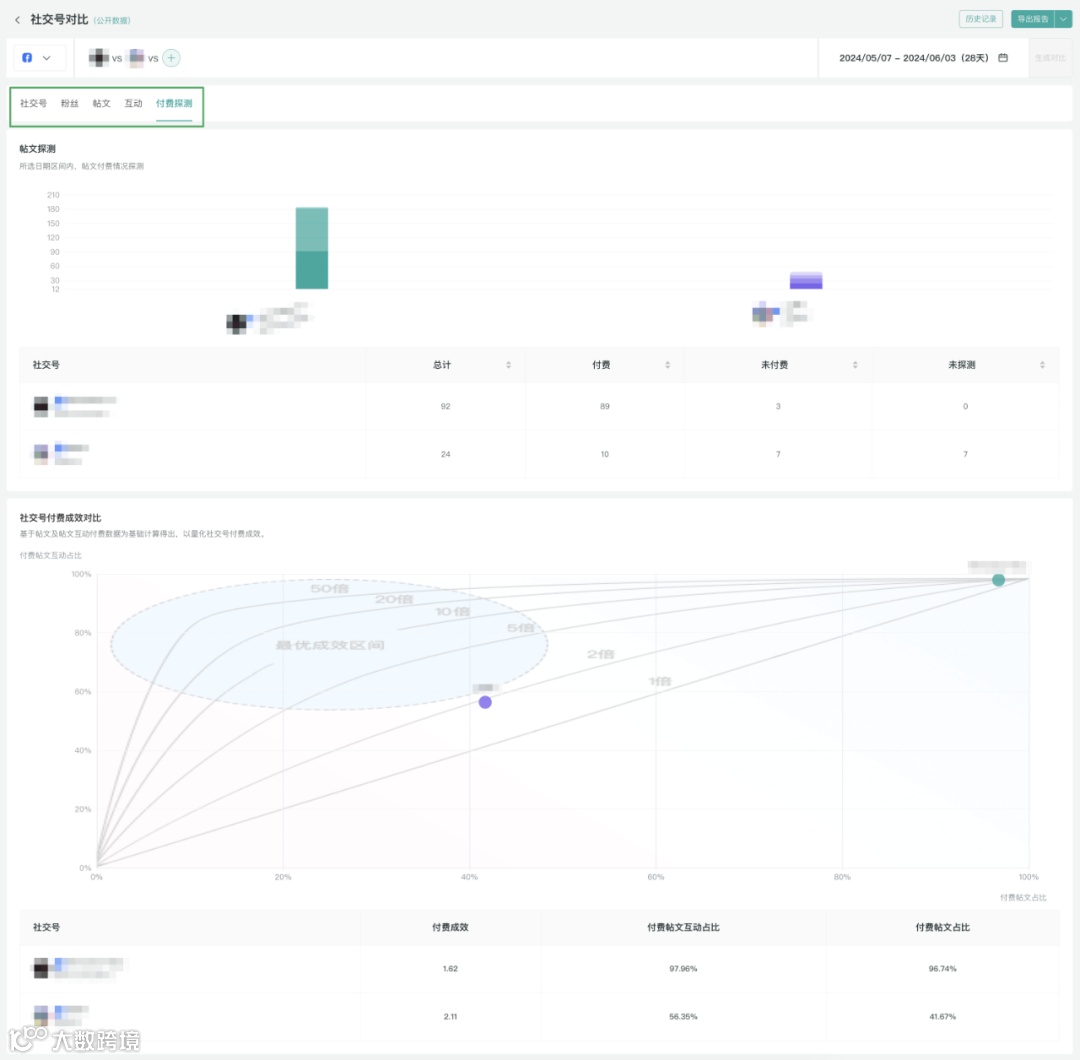Sort table by 未付费 column
This screenshot has height=1060, width=1080.
[855, 365]
